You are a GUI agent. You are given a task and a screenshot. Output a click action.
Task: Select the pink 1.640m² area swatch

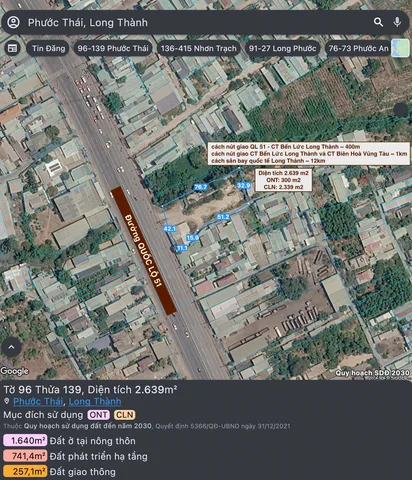25,440
